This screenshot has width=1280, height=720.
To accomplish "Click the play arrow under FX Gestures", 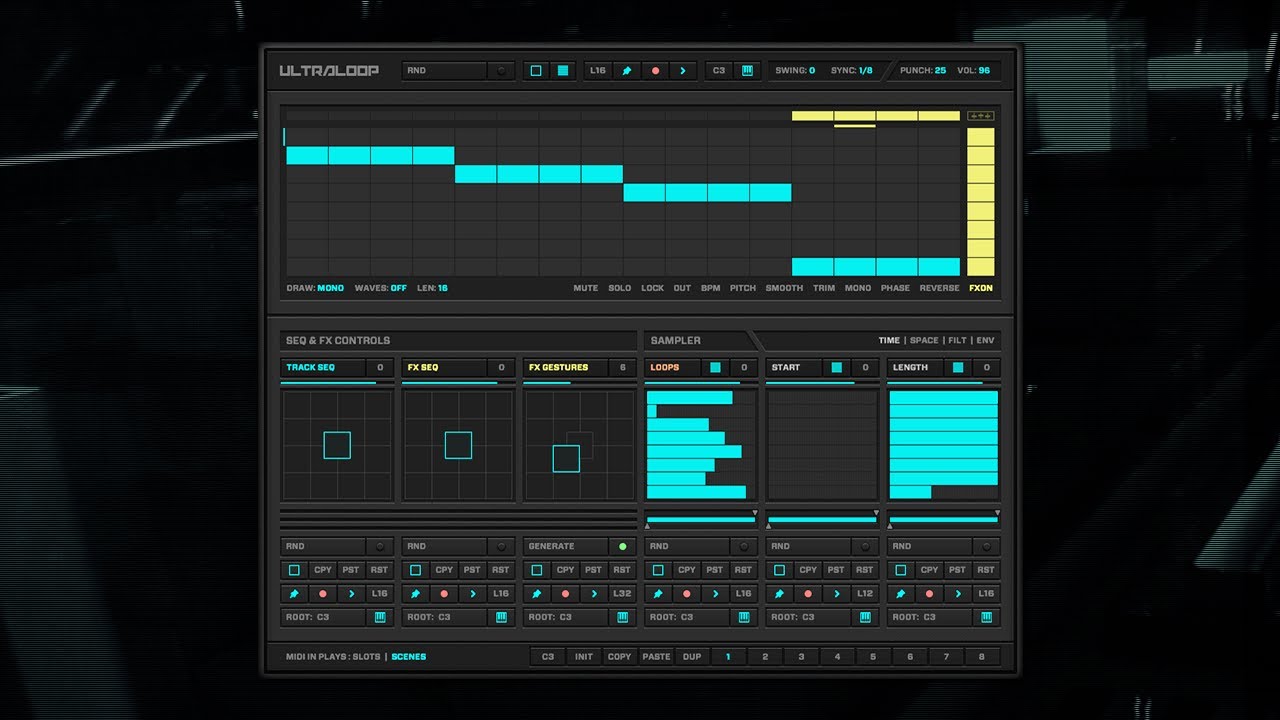I will coord(594,593).
